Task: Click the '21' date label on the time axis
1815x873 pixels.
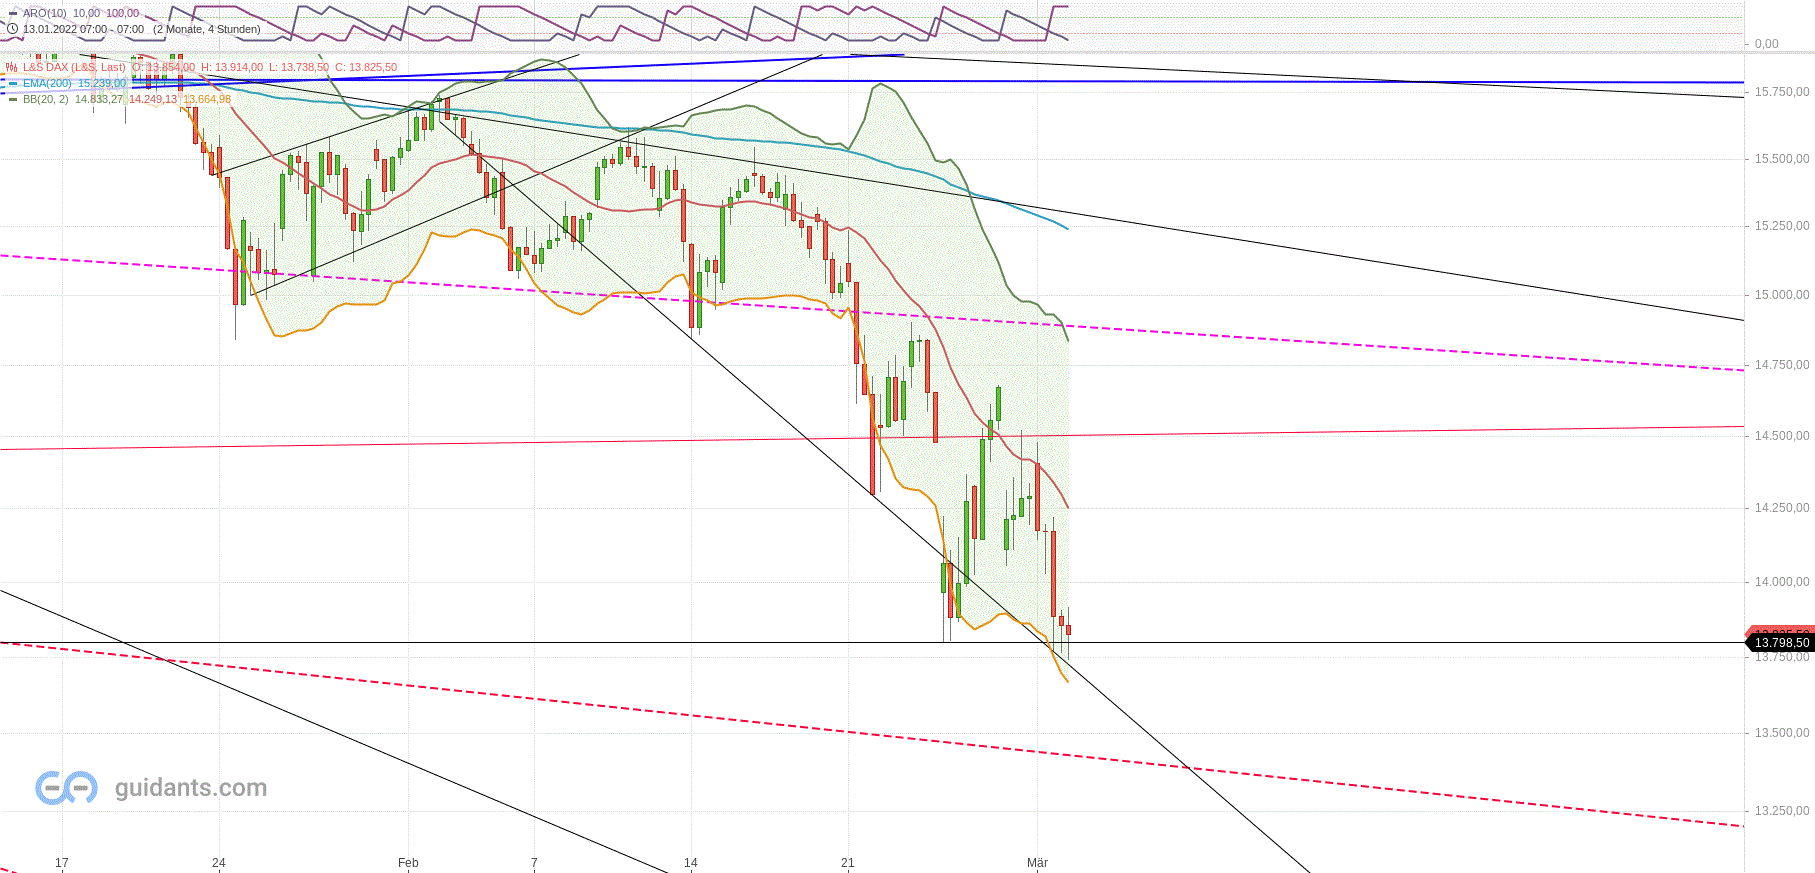Action: click(848, 863)
